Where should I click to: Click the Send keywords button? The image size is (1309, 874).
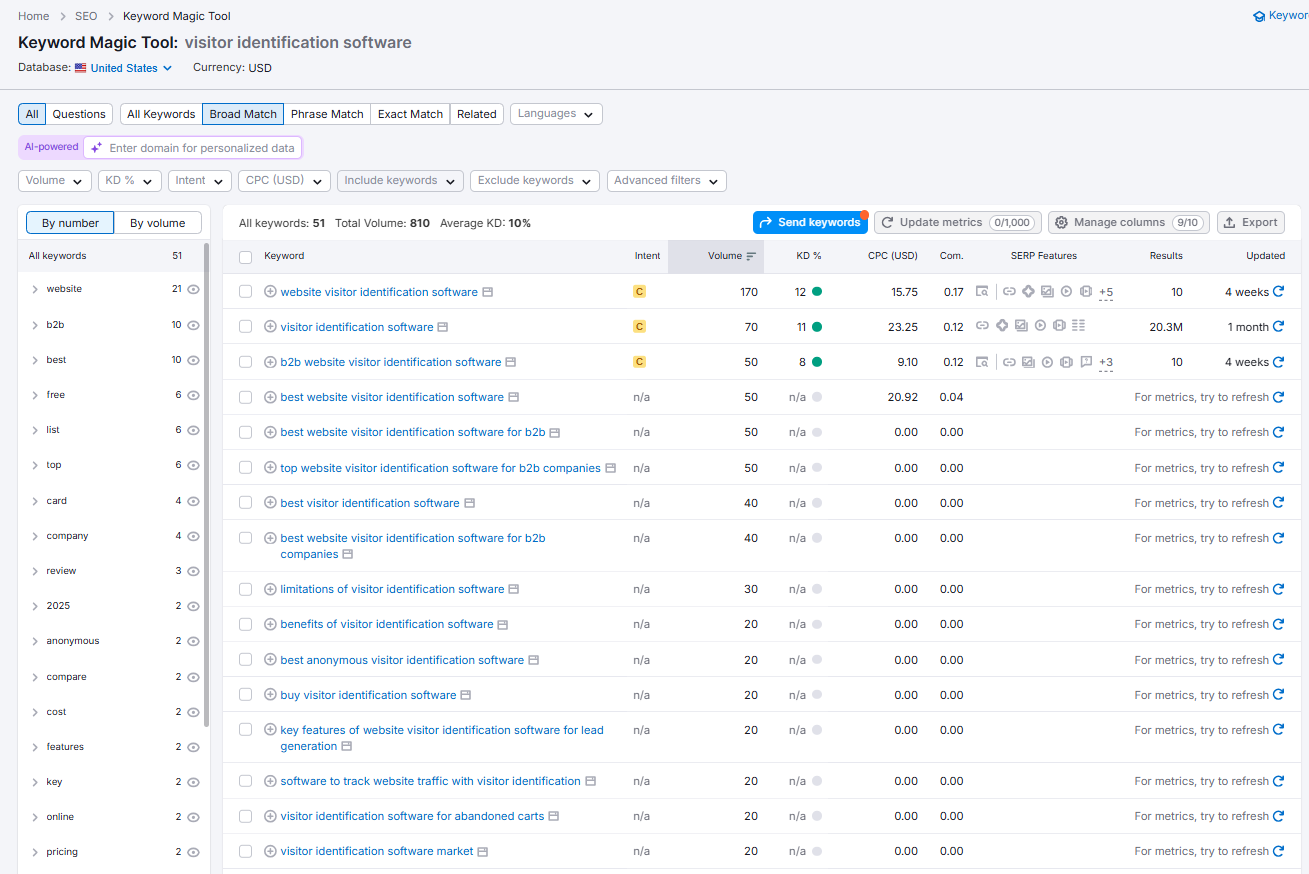coord(810,222)
